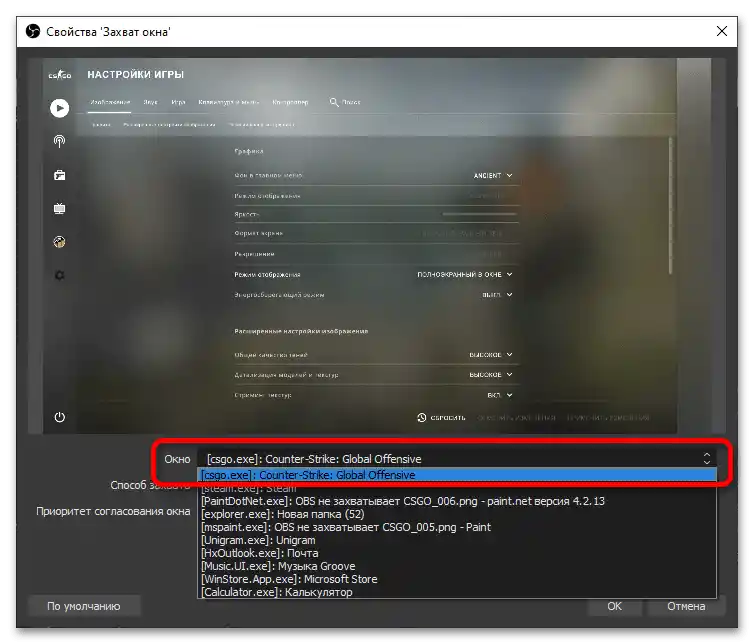Pick the [mspaint.exe] Paint entry
Screen dimensions: 754x644
click(457, 527)
